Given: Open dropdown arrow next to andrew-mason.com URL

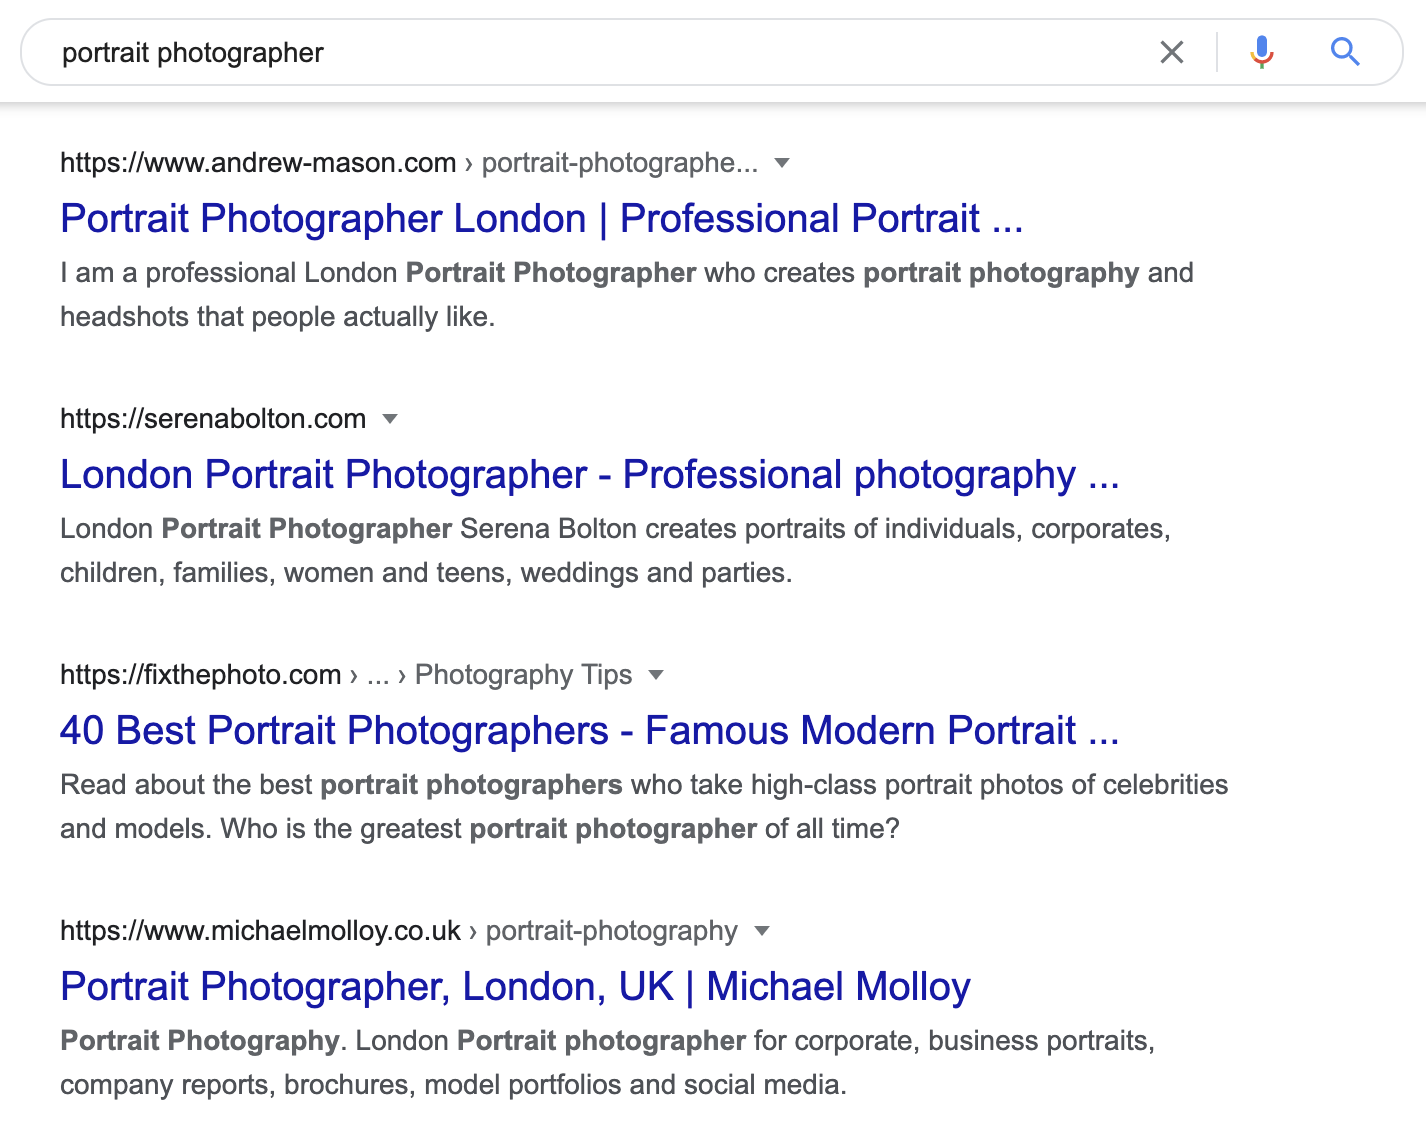Looking at the screenshot, I should click(782, 163).
